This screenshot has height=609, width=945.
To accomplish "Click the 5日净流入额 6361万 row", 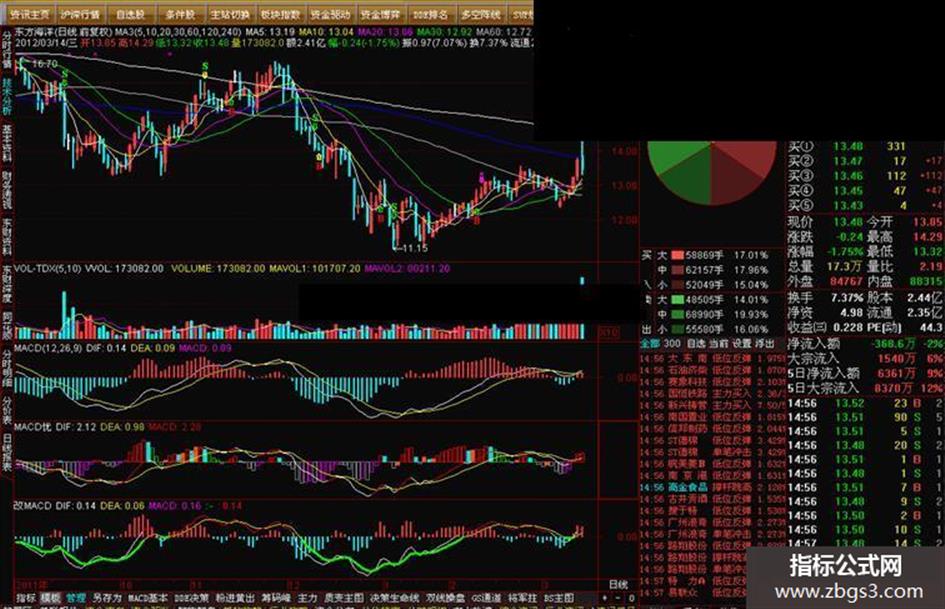I will 865,373.
